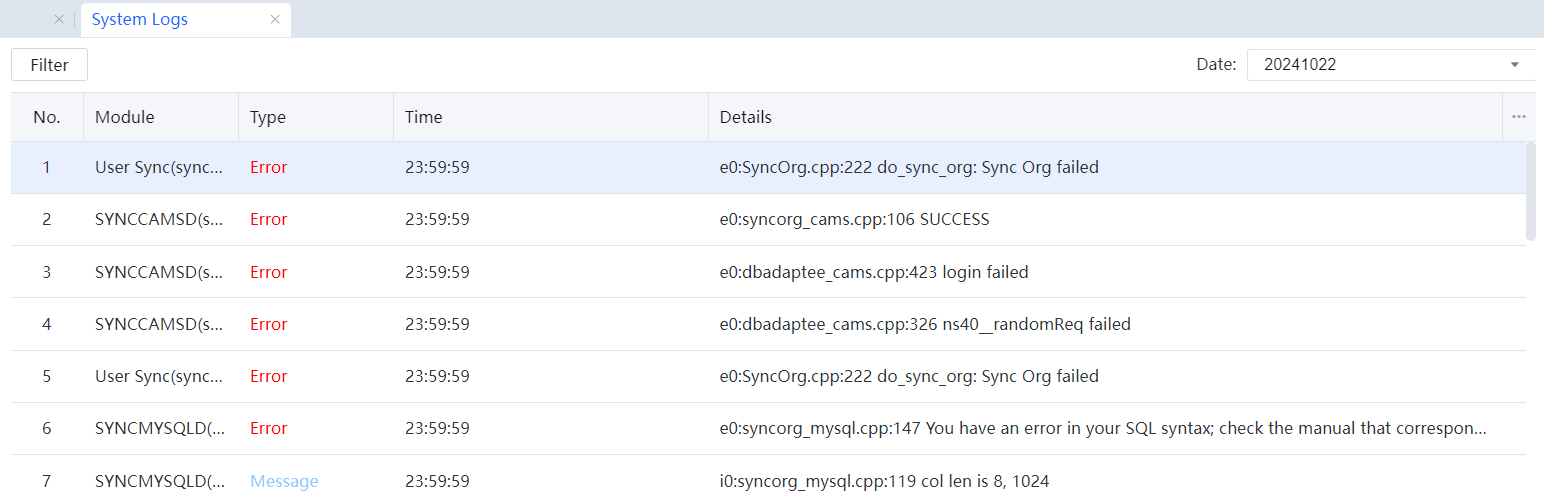The image size is (1544, 492).
Task: Click the Type column header
Action: 268,117
